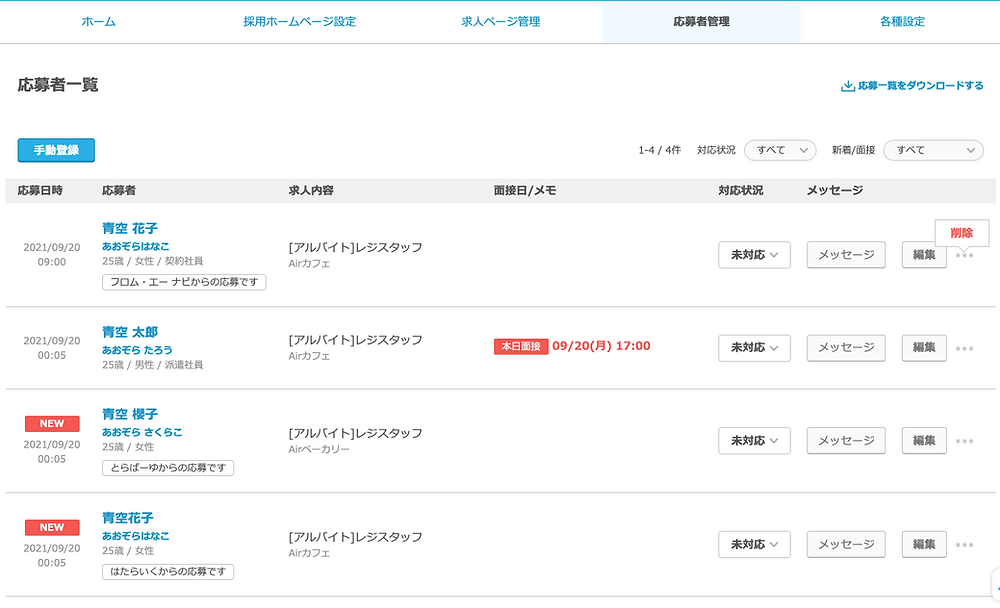Click the 対応状況 column header
The height and width of the screenshot is (608, 1000).
(x=741, y=191)
